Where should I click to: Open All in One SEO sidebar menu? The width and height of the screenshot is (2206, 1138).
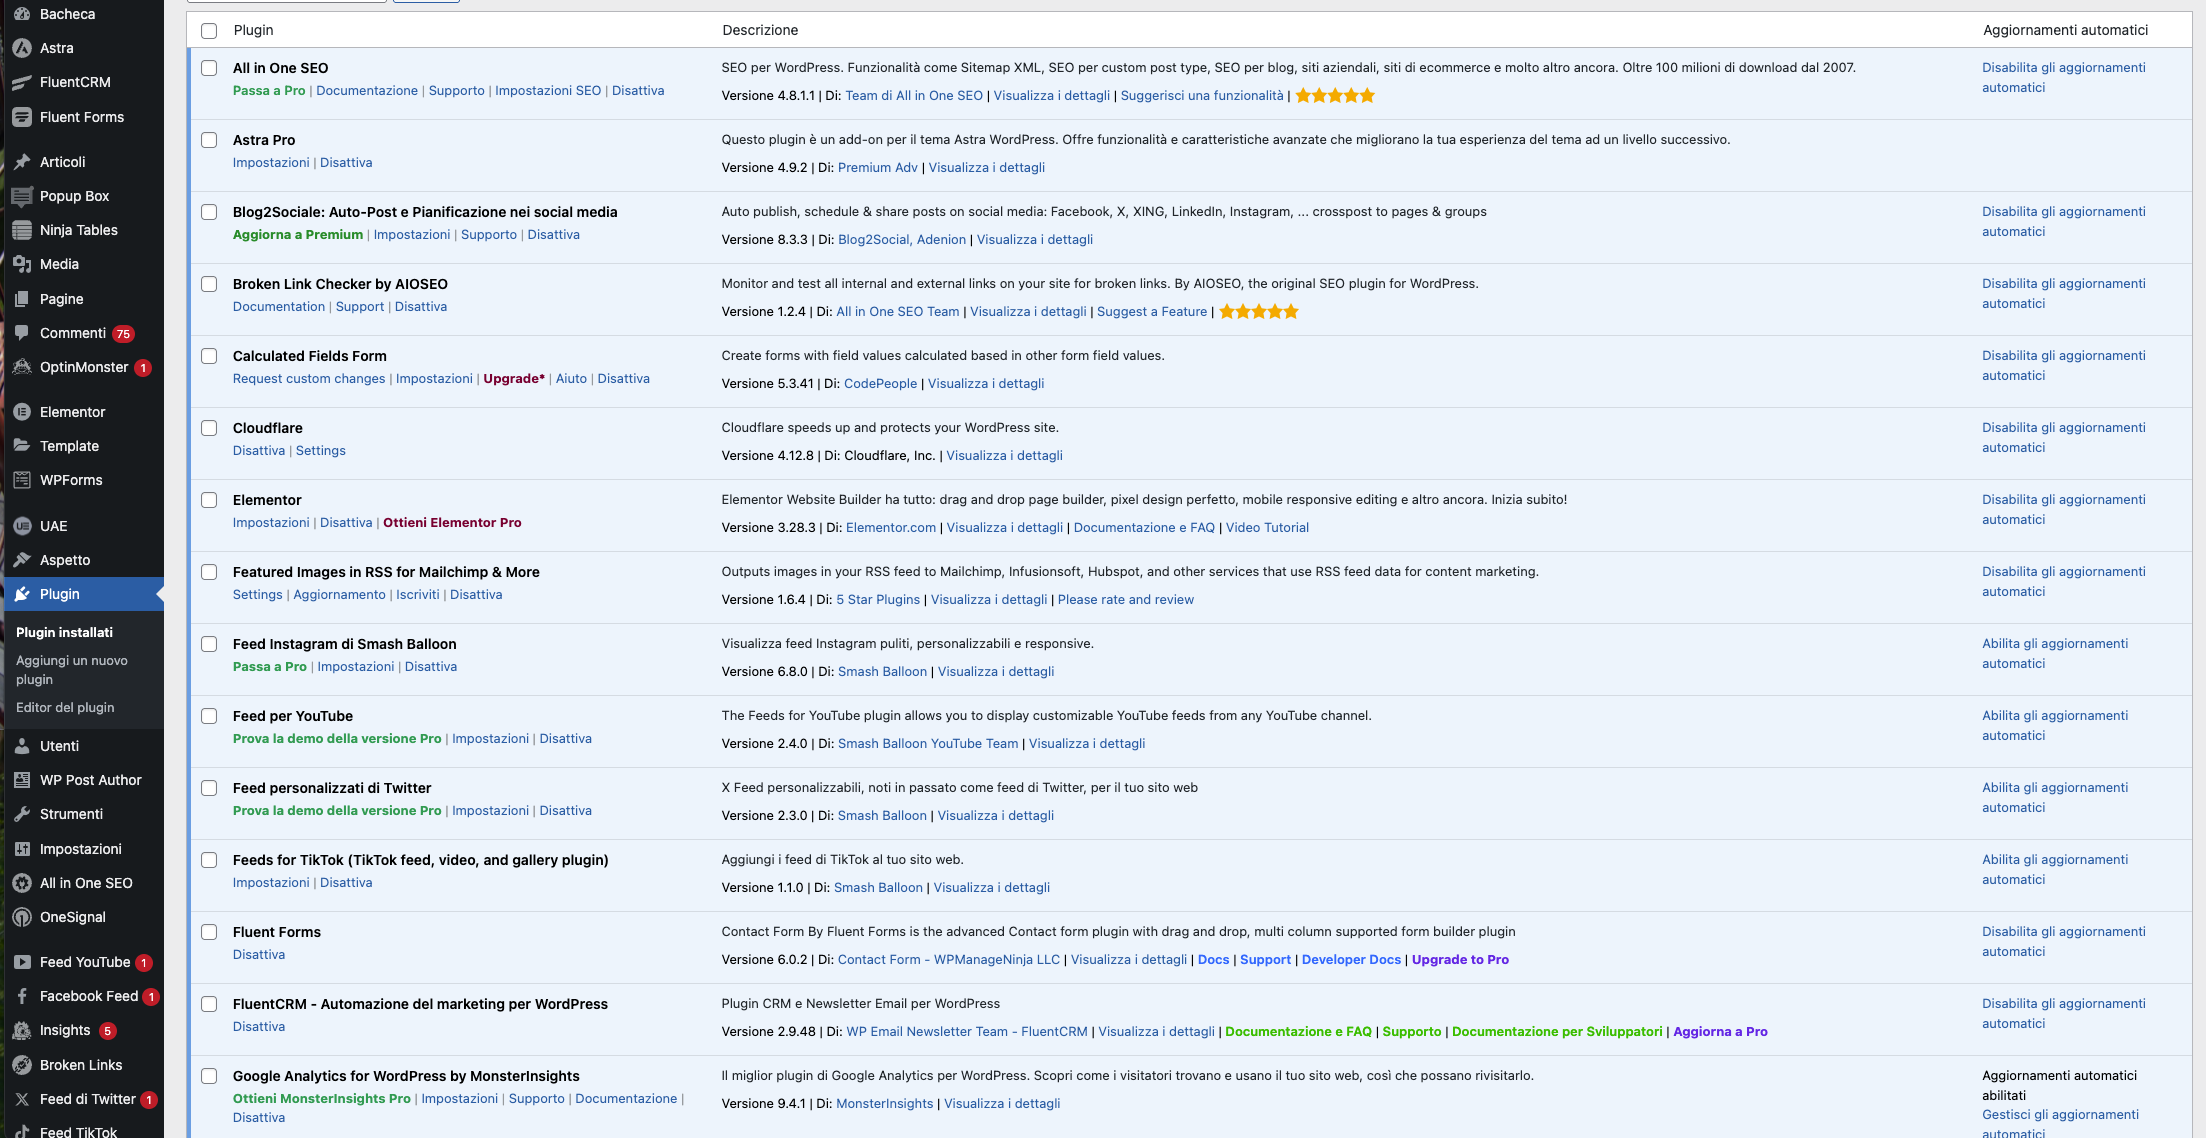tap(82, 883)
